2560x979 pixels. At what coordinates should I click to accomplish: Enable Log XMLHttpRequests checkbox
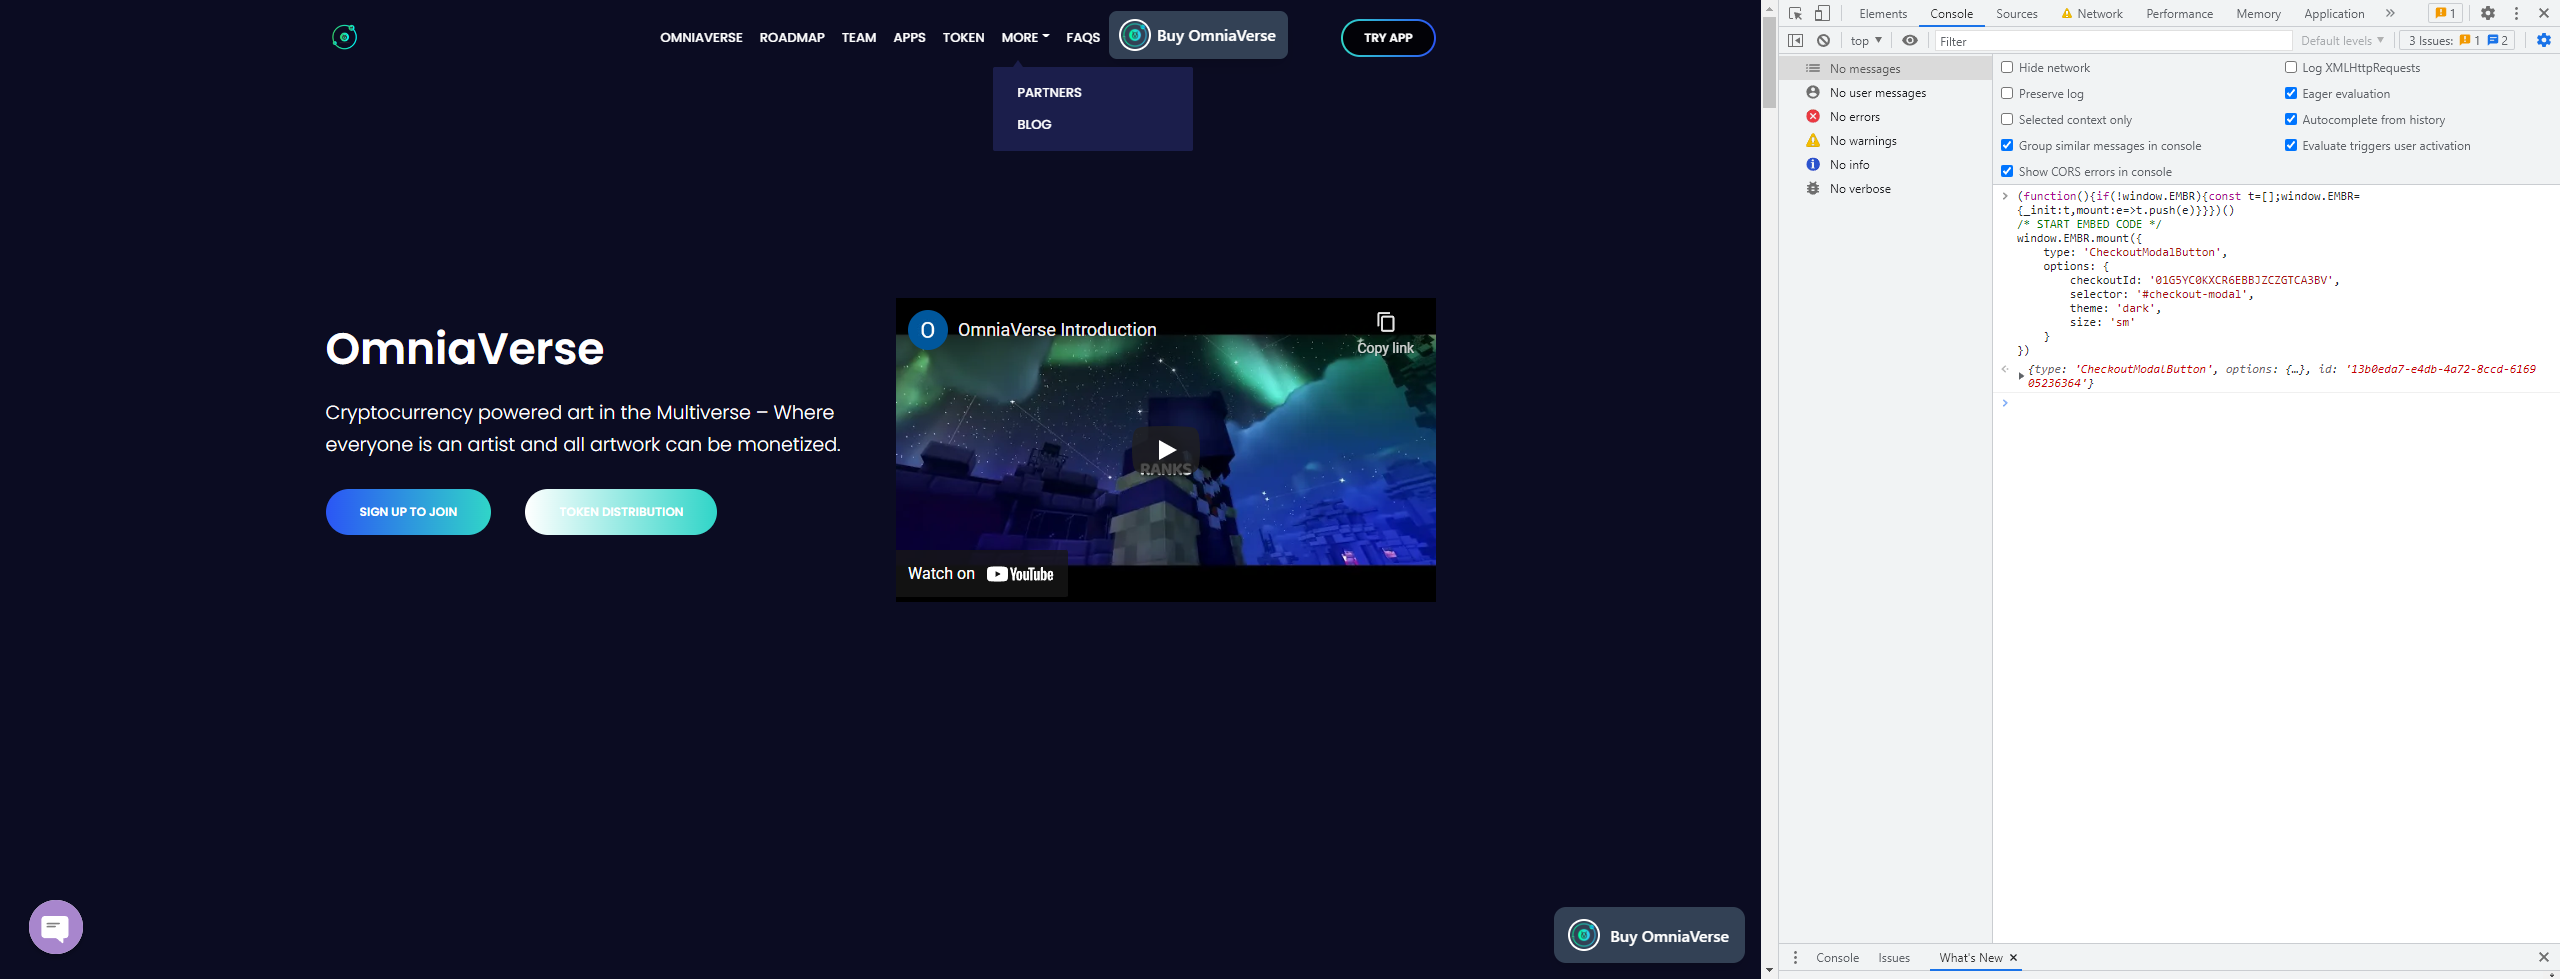tap(2291, 67)
